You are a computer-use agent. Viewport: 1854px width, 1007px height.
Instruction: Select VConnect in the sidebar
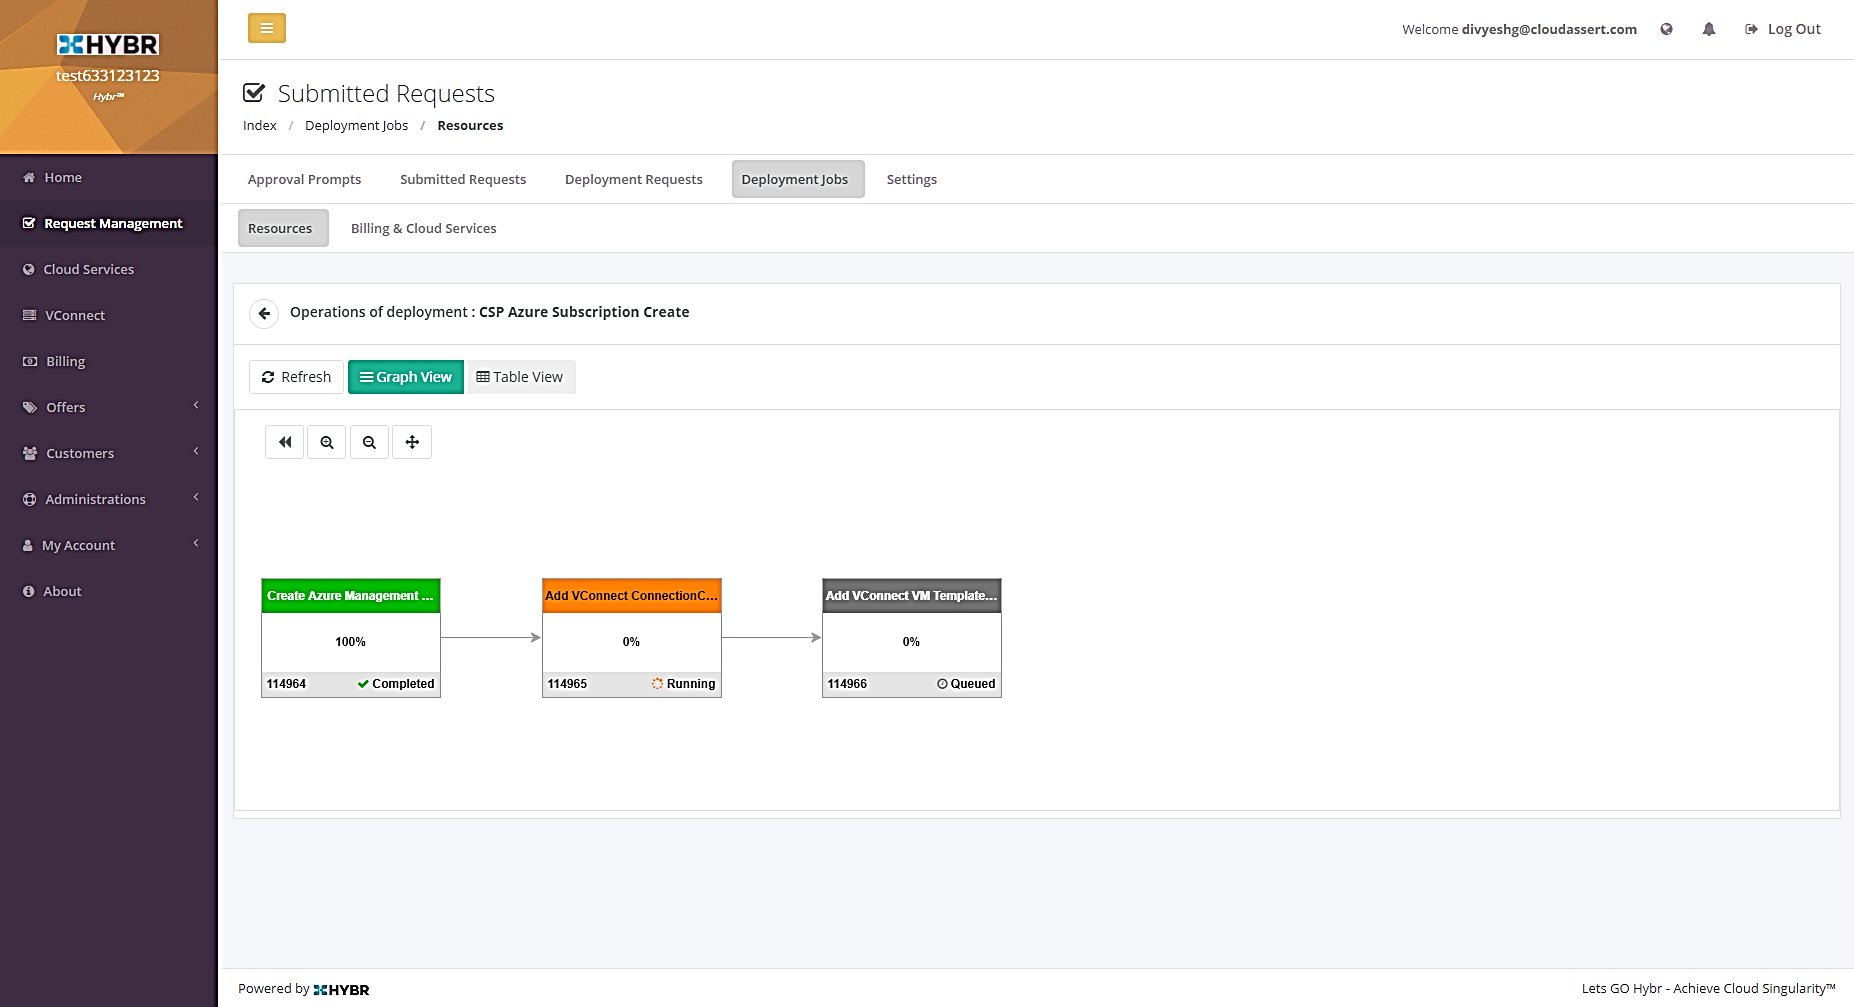click(x=75, y=315)
